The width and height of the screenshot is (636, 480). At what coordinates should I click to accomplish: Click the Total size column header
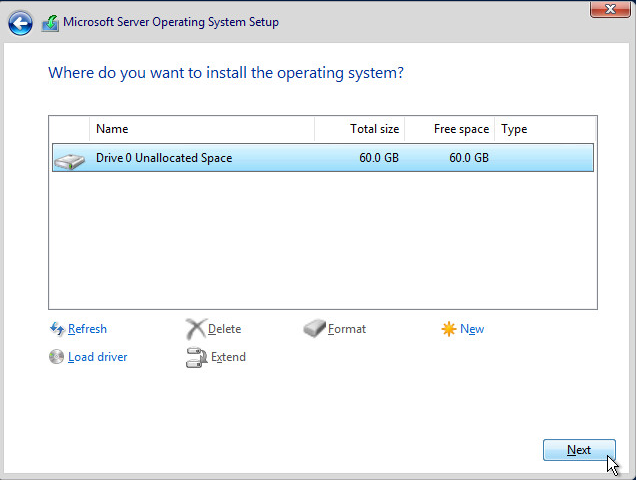[x=360, y=129]
